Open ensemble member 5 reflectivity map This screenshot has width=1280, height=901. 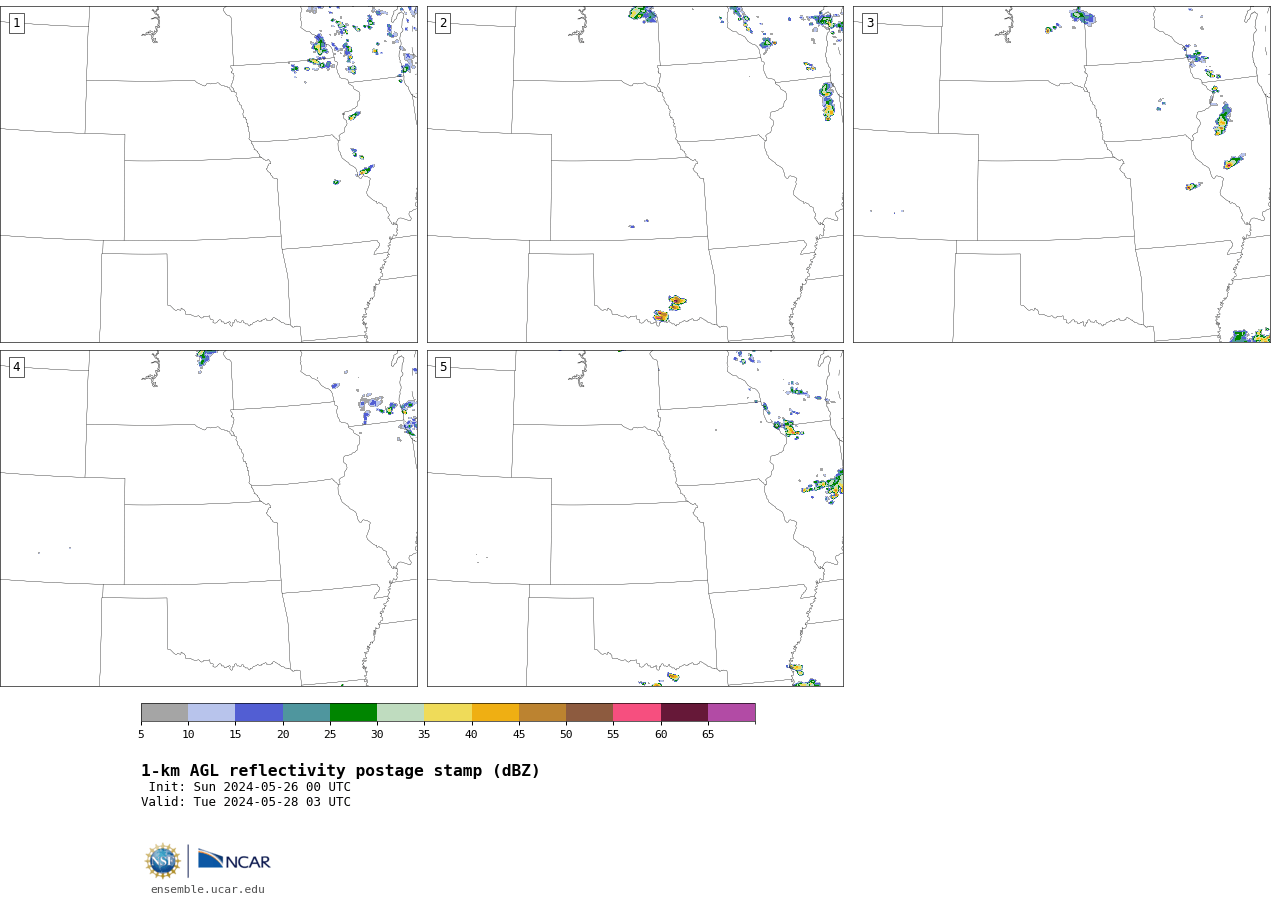pos(635,518)
